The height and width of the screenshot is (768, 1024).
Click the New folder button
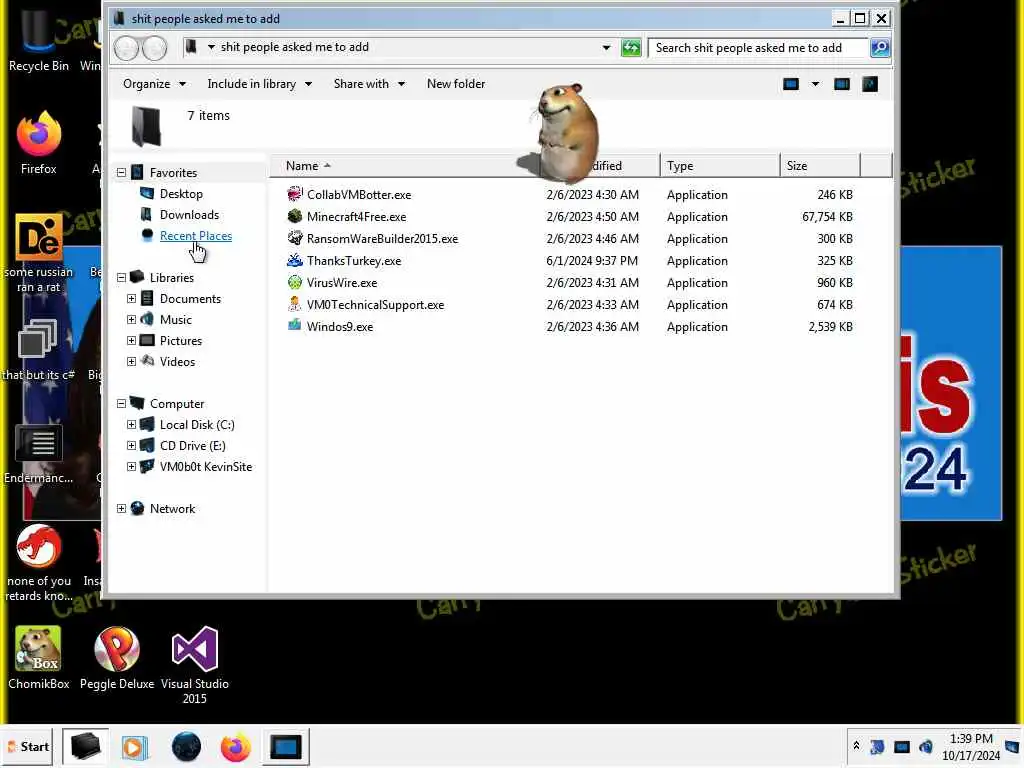(x=456, y=84)
